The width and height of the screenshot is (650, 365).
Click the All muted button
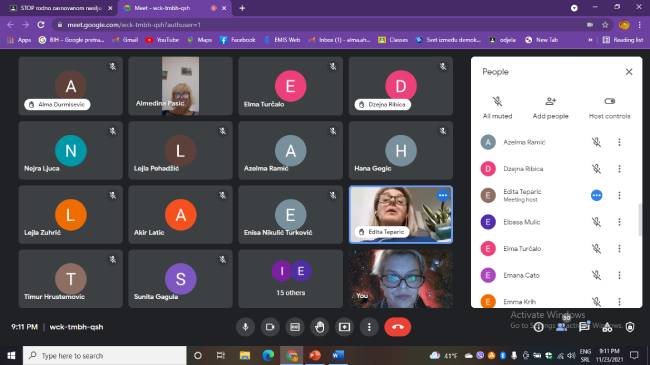click(497, 108)
